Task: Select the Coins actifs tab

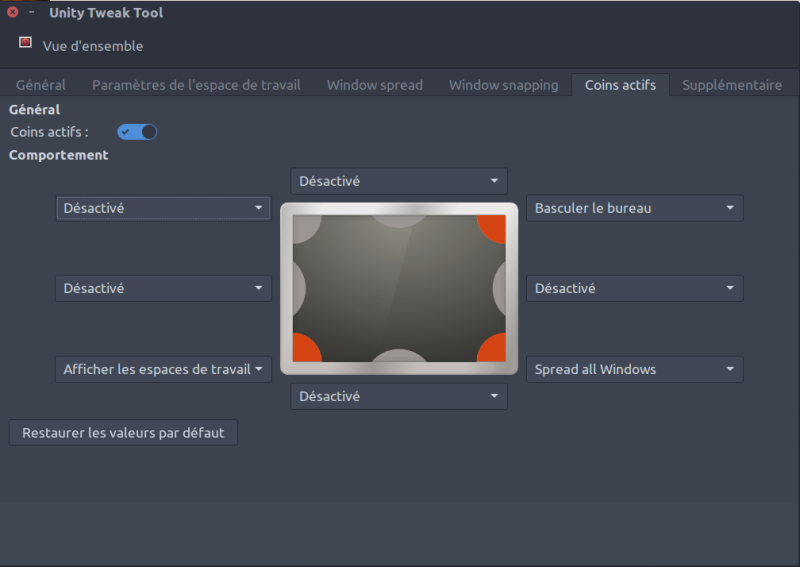Action: (620, 85)
